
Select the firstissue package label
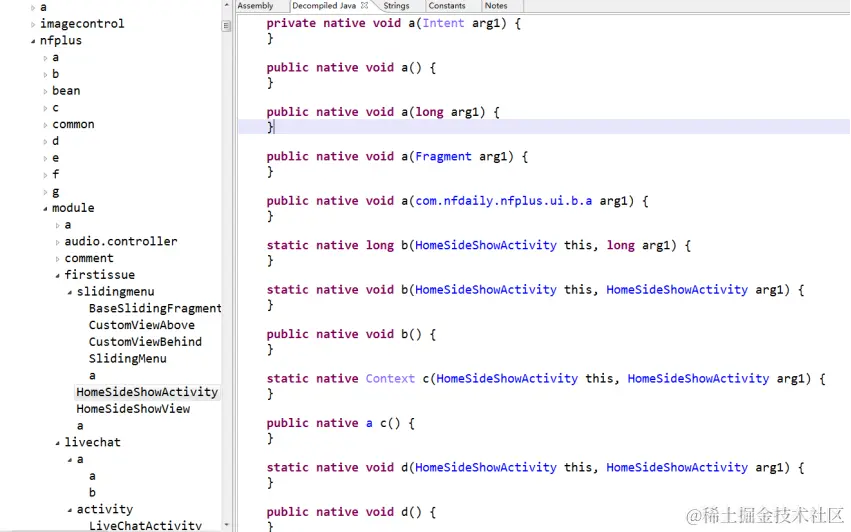[100, 275]
